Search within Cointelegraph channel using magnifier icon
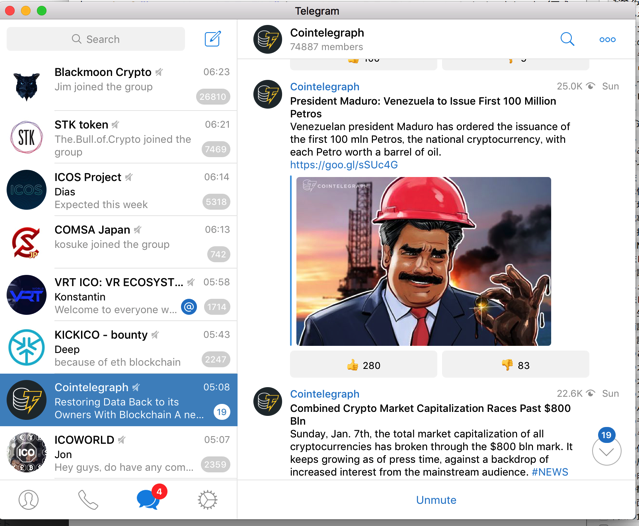This screenshot has width=639, height=526. (x=567, y=39)
